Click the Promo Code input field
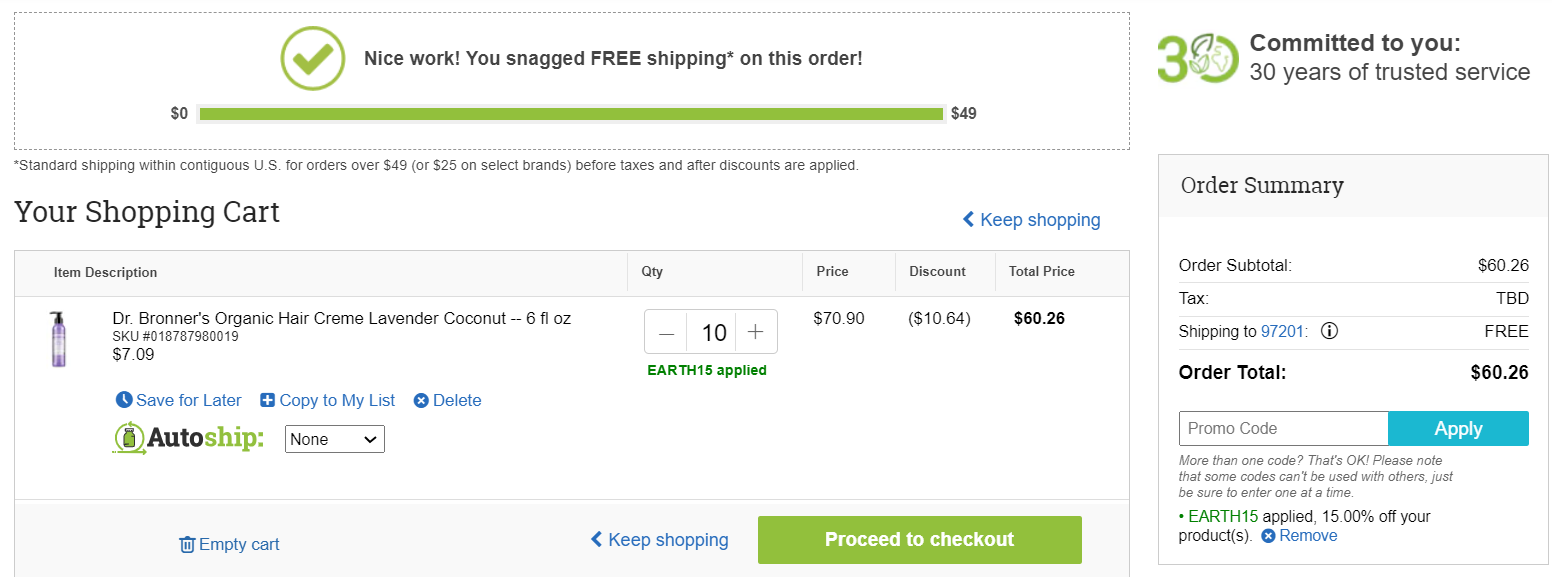1552x577 pixels. 1284,428
